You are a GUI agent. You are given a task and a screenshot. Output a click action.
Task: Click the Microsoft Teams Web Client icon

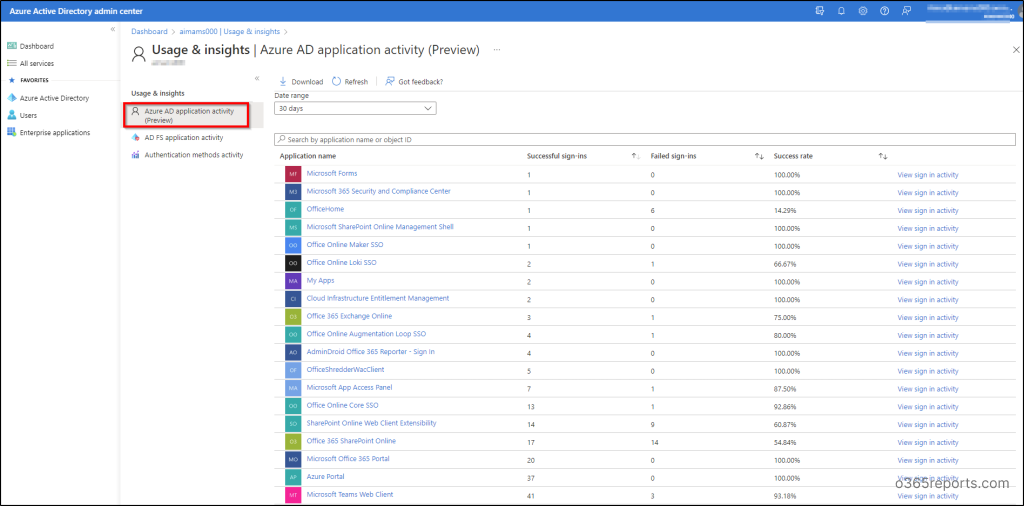293,495
